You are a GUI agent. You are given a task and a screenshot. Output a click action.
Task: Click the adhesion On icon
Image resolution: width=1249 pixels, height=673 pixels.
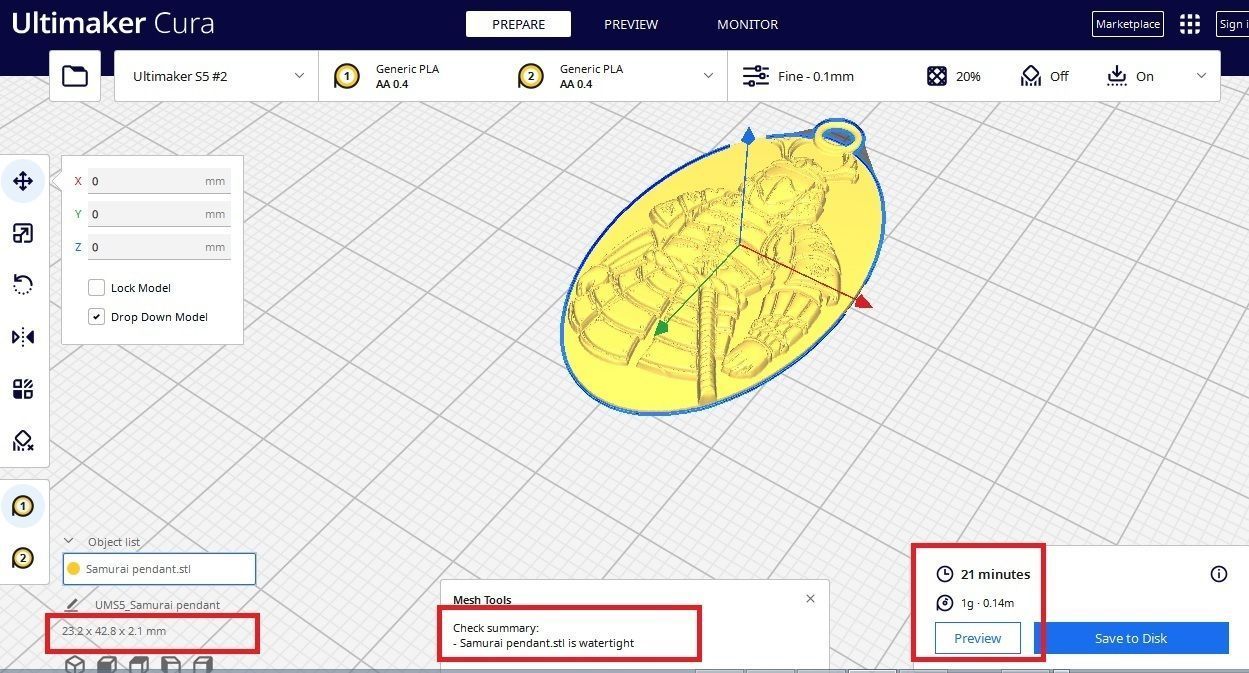pos(1117,76)
